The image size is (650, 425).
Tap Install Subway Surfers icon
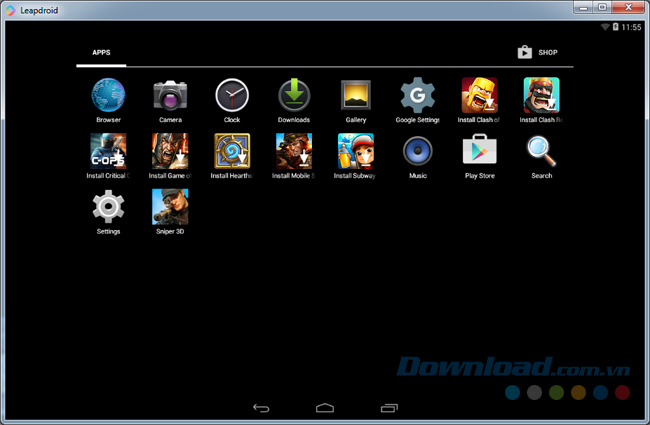pos(356,151)
